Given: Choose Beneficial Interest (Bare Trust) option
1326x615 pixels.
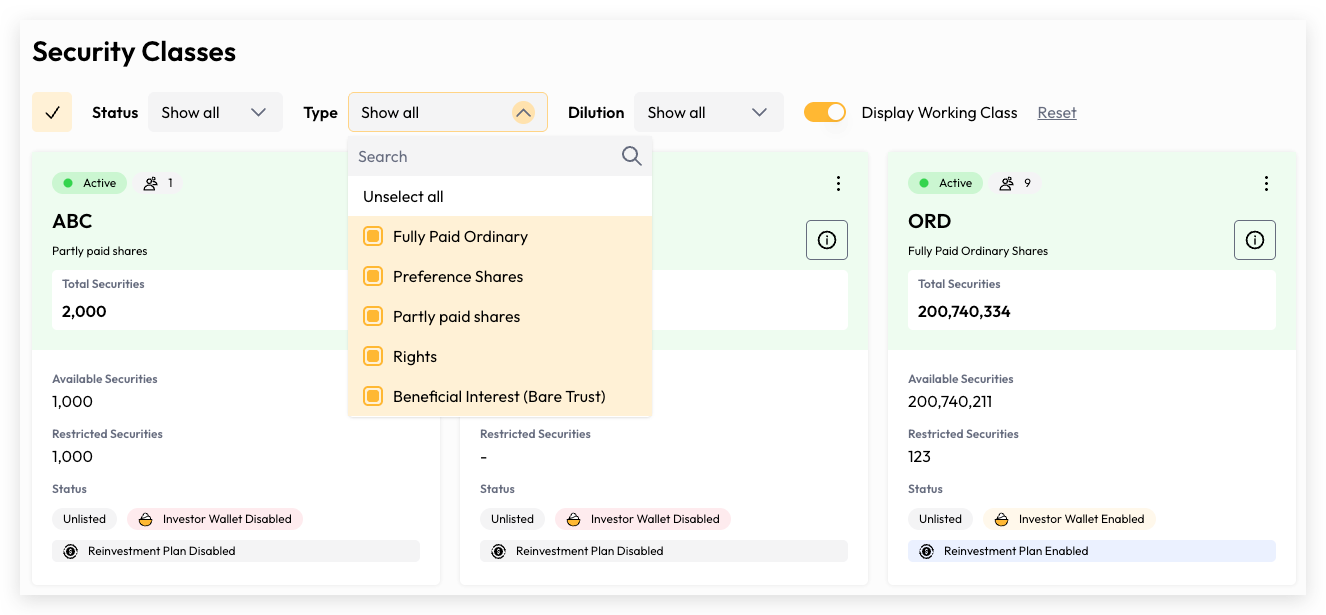Looking at the screenshot, I should [499, 397].
